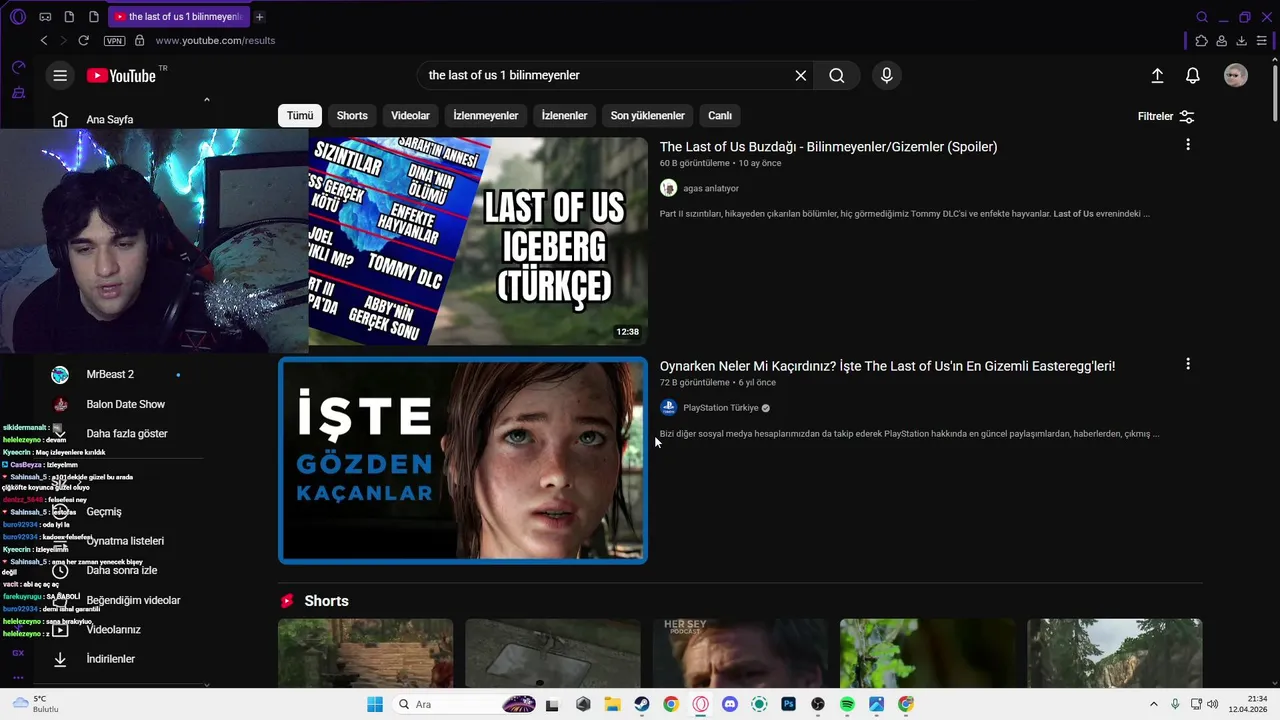The height and width of the screenshot is (720, 1280).
Task: Open File Explorer from the taskbar
Action: [612, 704]
